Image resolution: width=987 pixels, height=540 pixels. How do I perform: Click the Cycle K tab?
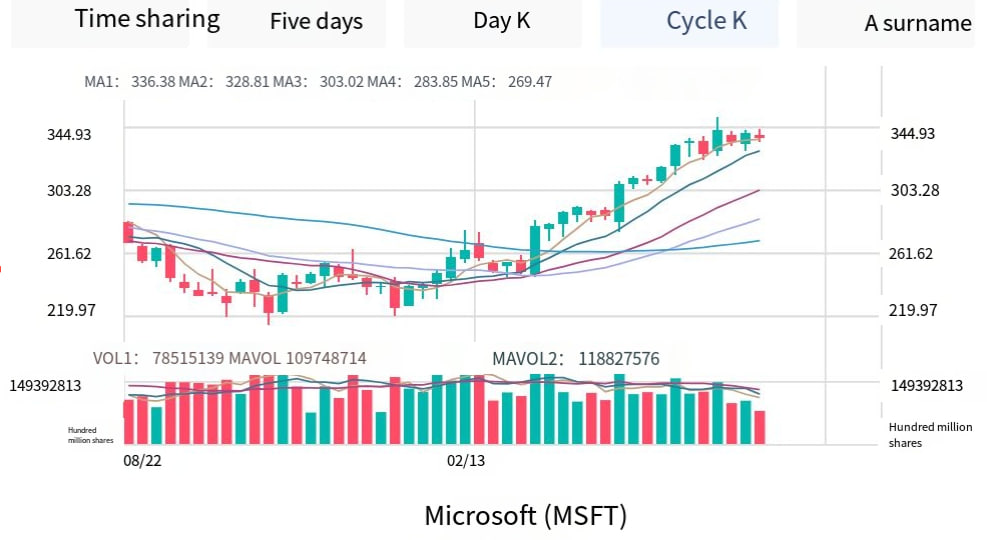tap(706, 21)
